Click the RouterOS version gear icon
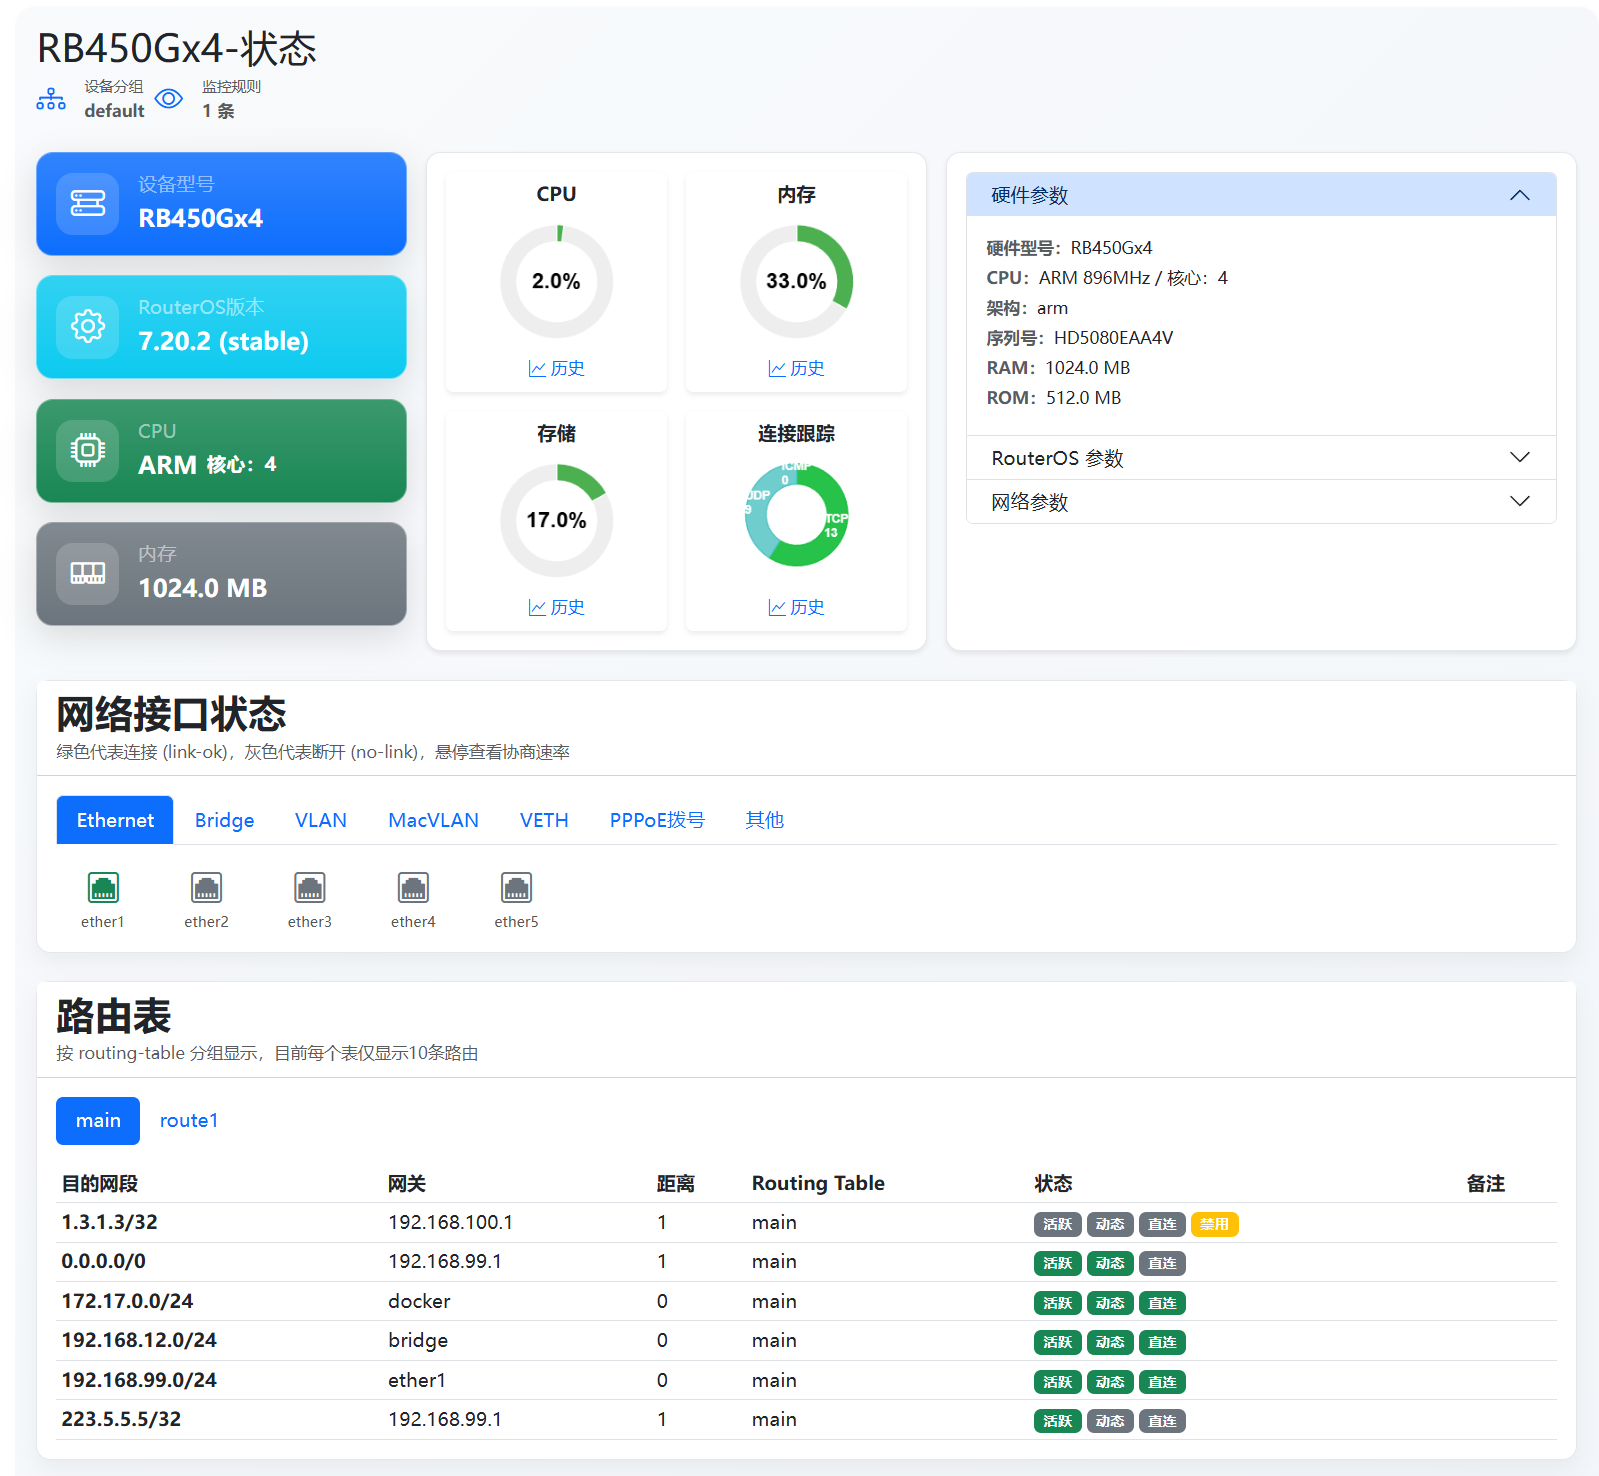The height and width of the screenshot is (1476, 1599). [88, 326]
